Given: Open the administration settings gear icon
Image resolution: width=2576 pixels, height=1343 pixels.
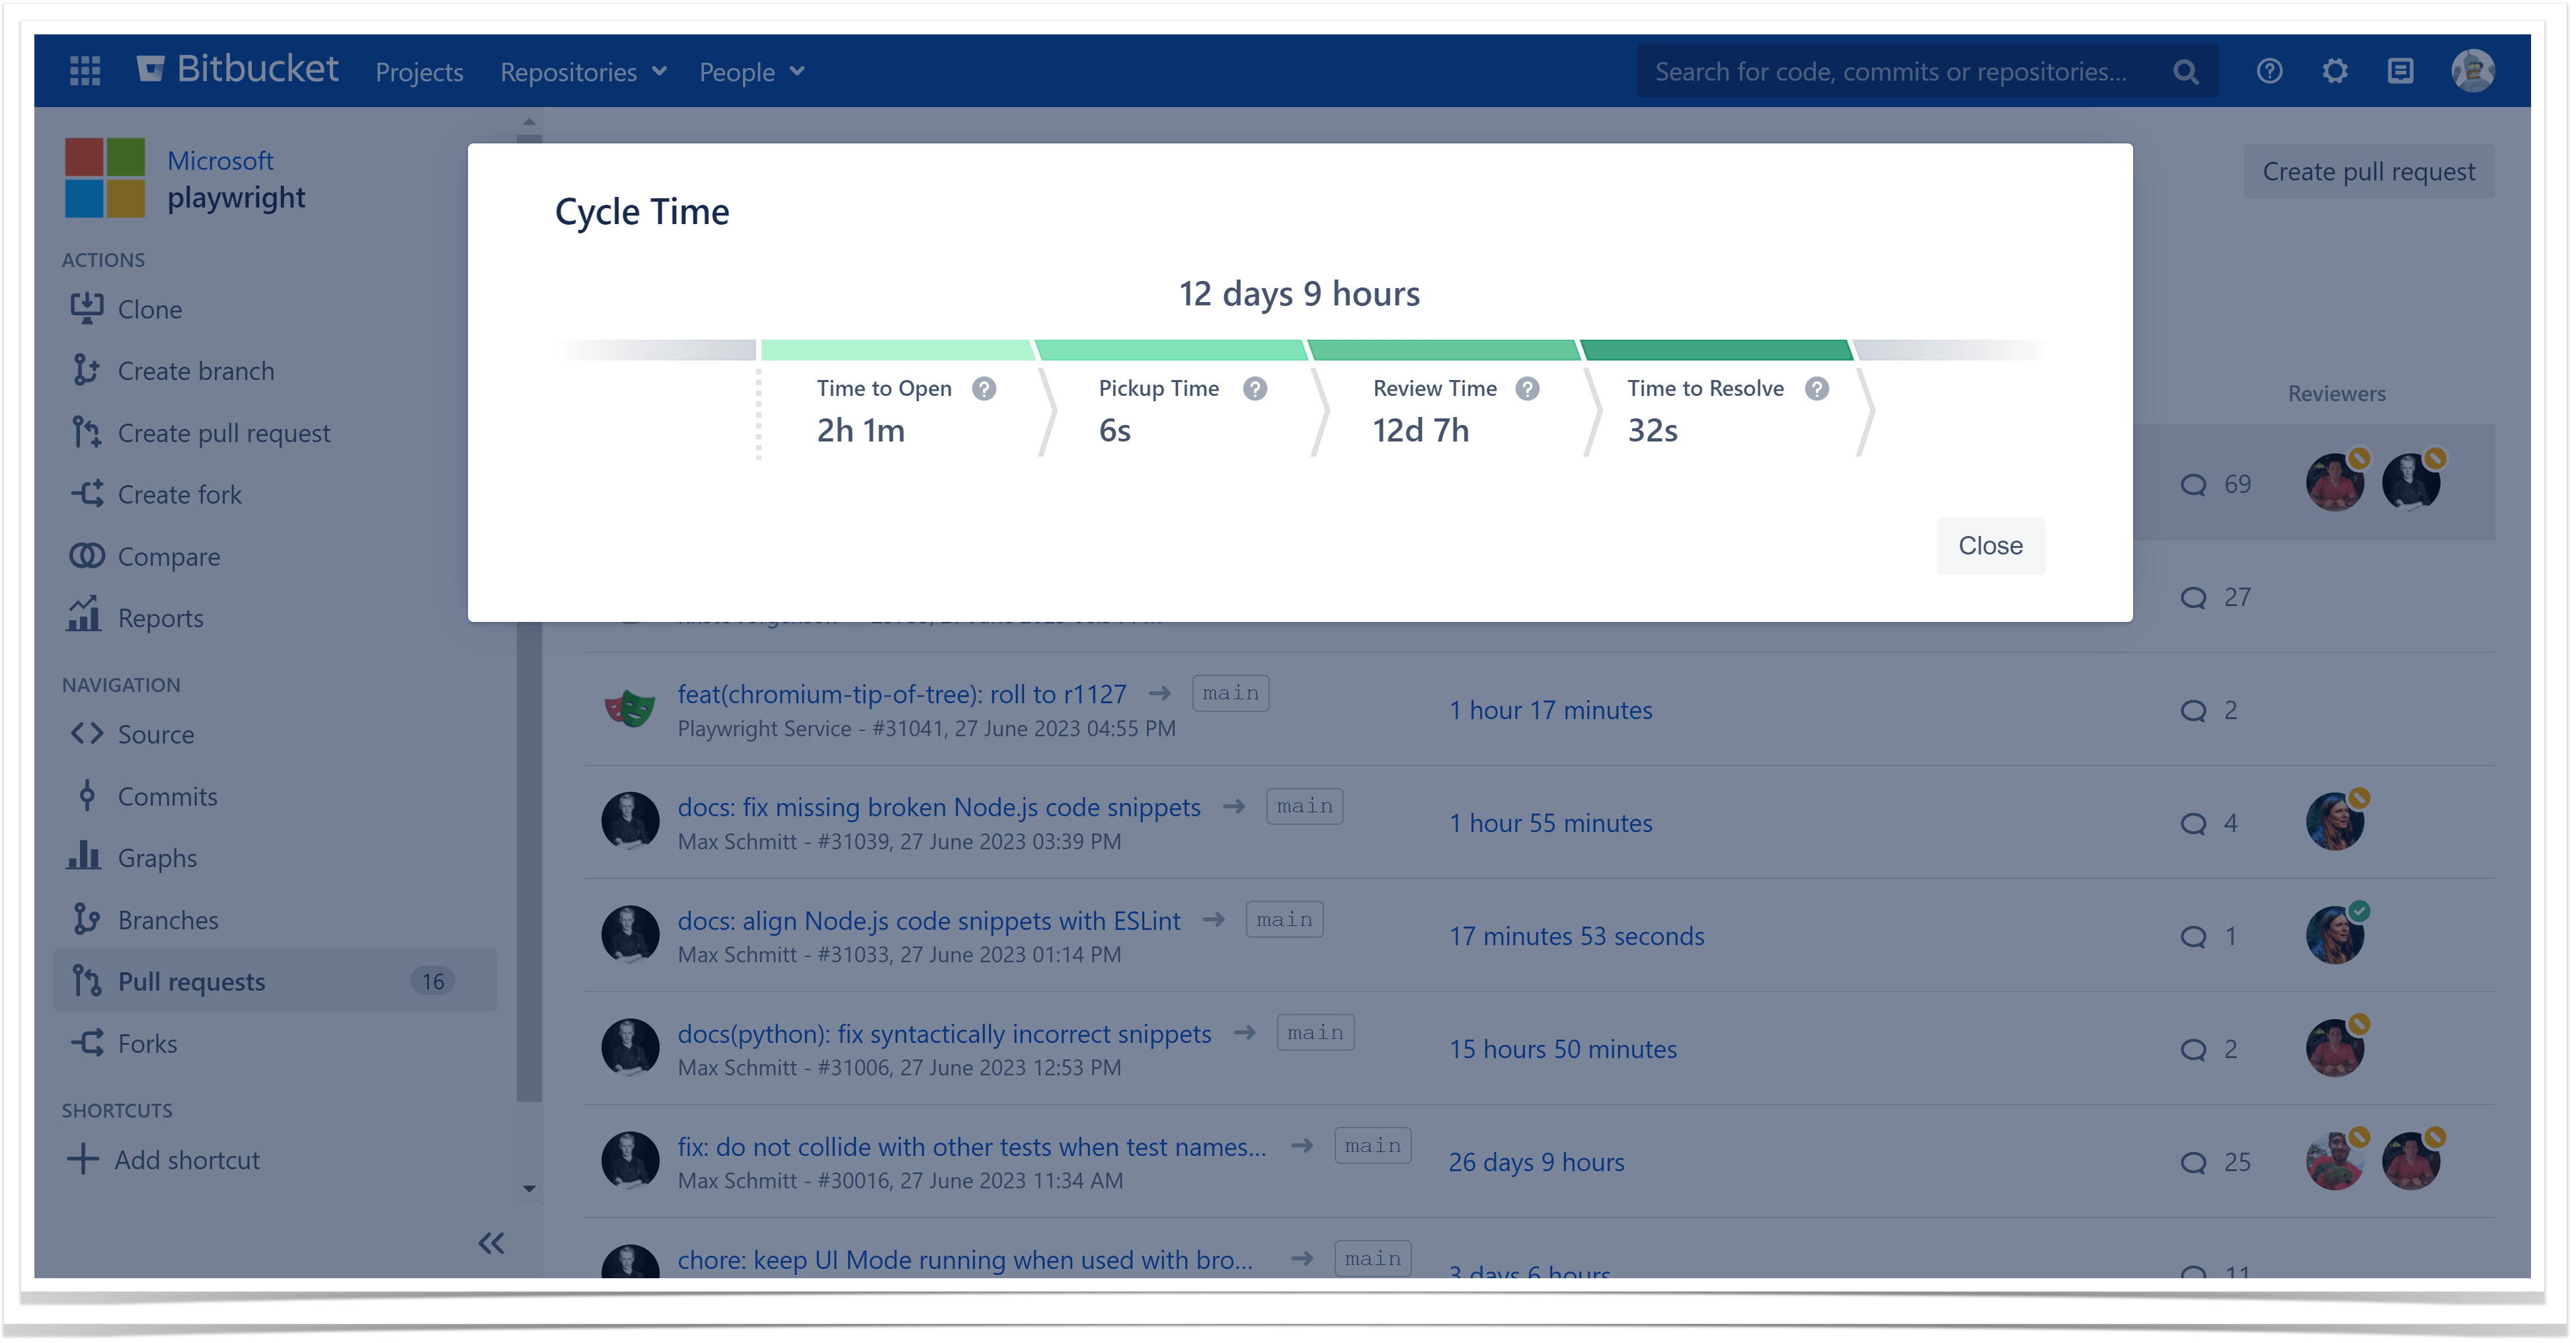Looking at the screenshot, I should [x=2334, y=71].
